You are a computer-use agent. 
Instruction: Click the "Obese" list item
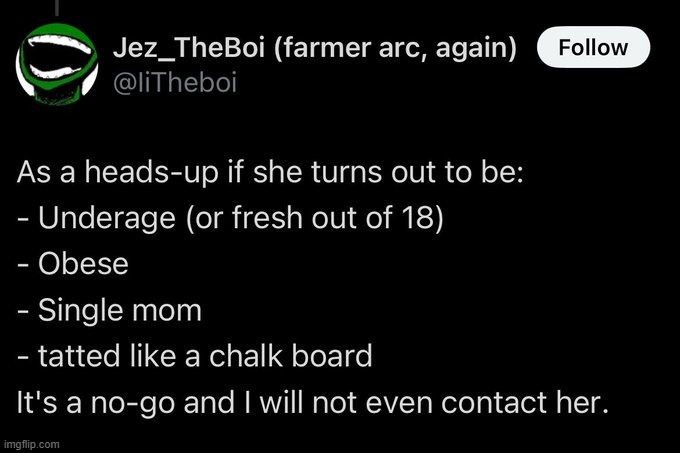83,264
